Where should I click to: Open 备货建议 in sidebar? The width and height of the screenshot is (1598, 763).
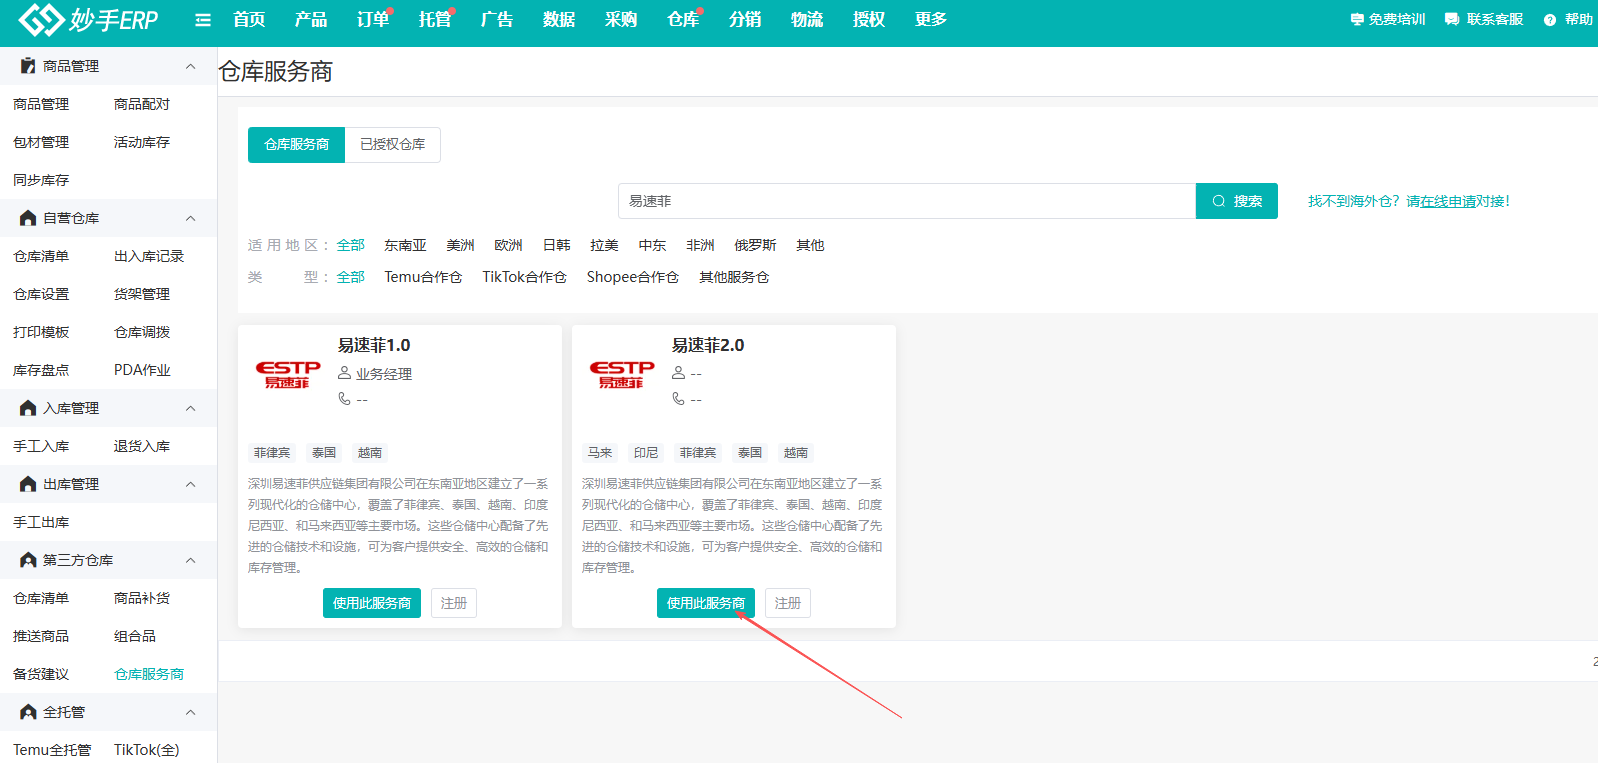(41, 674)
